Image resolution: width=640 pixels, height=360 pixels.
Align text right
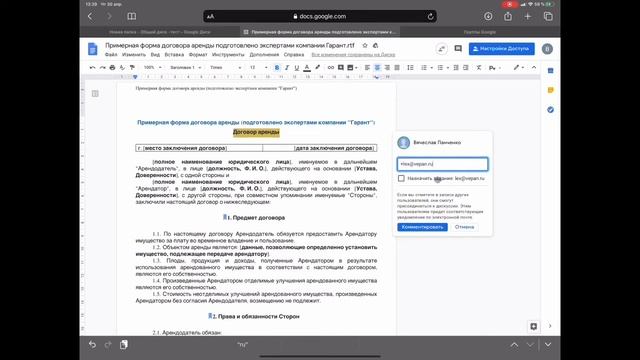387,67
